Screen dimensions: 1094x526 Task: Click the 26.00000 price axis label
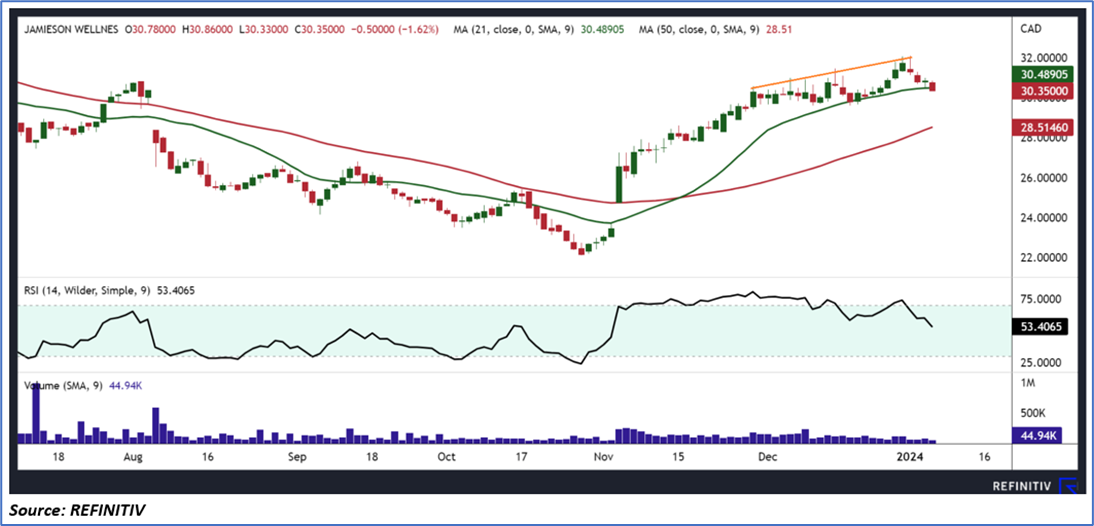(x=1042, y=178)
